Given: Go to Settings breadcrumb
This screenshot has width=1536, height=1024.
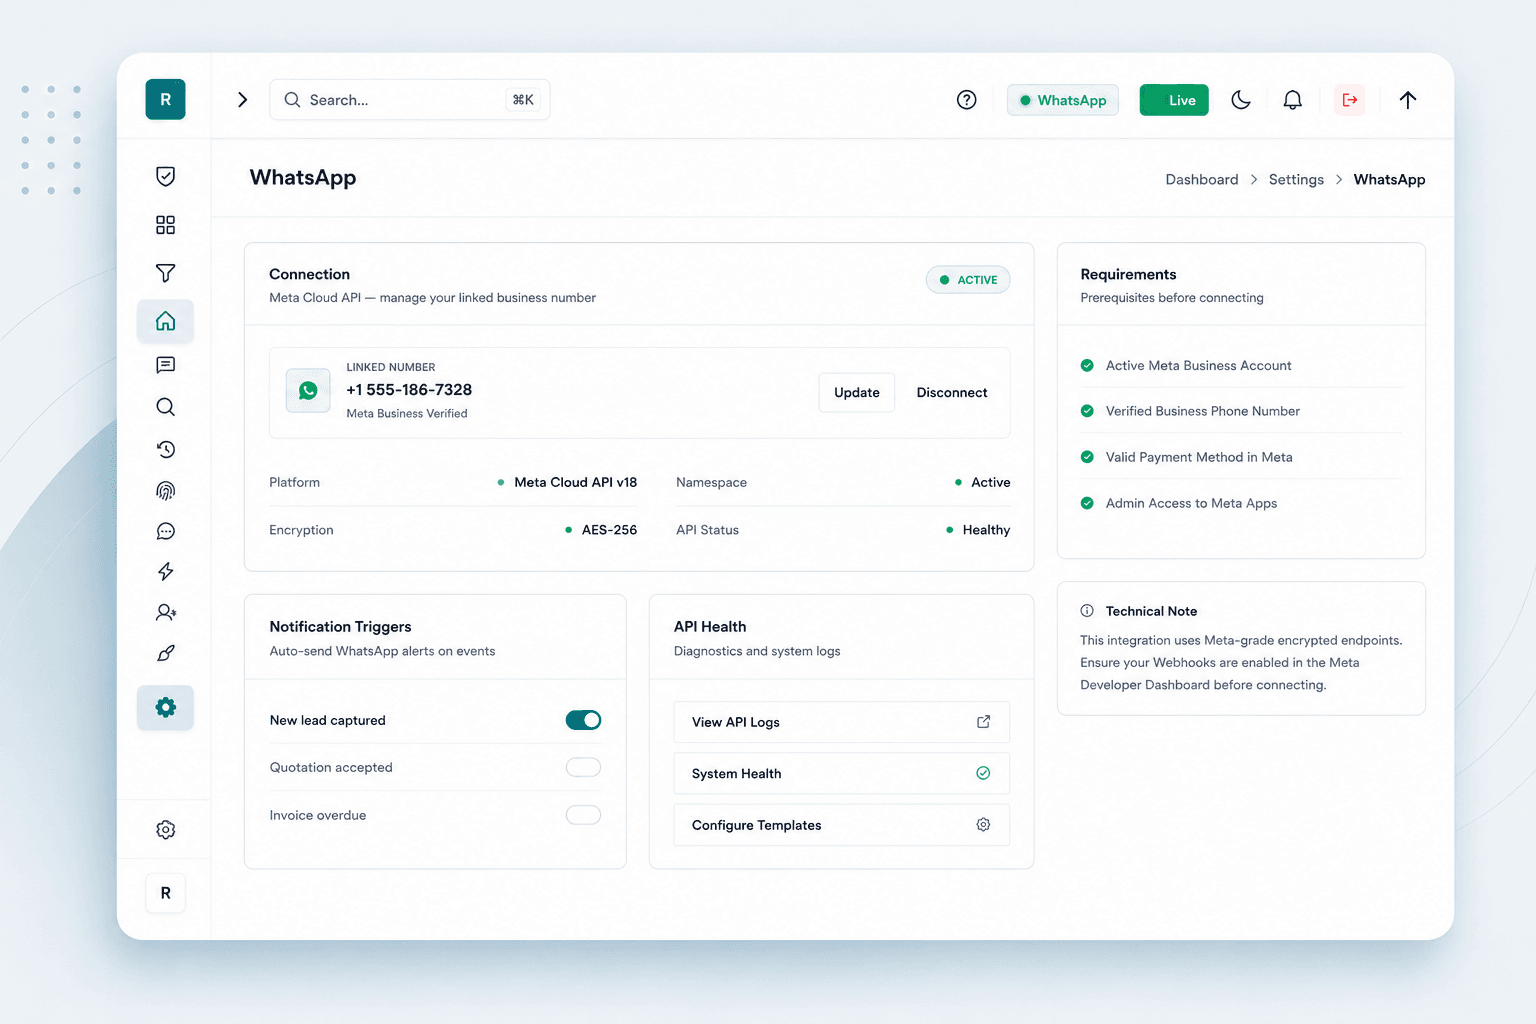Looking at the screenshot, I should [1296, 180].
